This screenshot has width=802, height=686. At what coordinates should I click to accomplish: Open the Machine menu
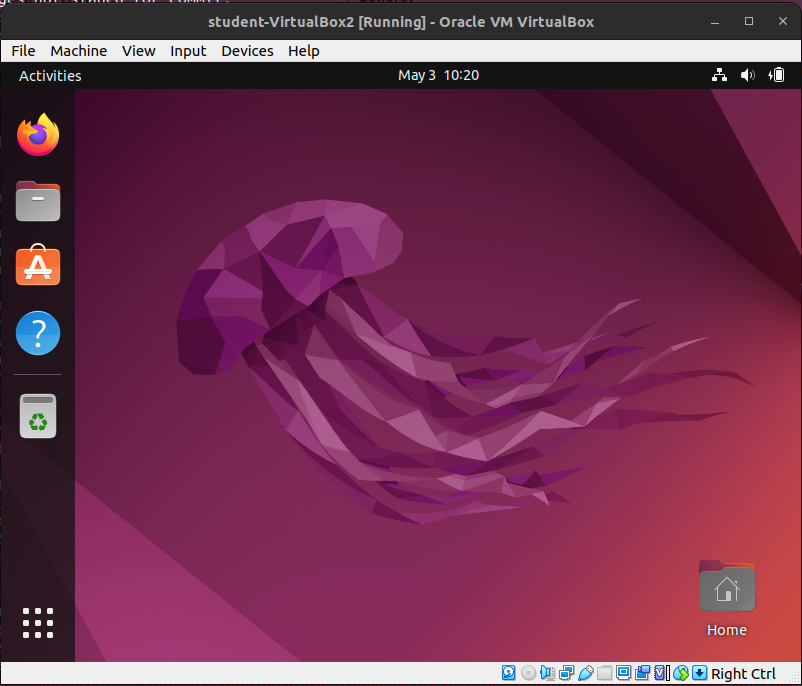point(78,51)
